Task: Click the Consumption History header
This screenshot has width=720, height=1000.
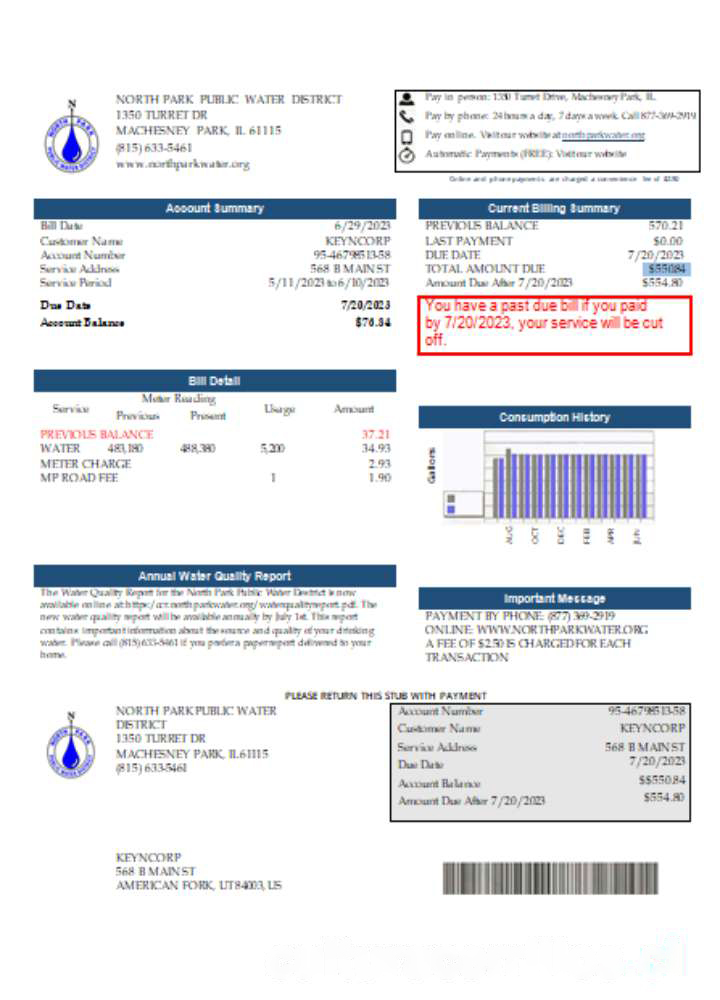Action: tap(553, 417)
